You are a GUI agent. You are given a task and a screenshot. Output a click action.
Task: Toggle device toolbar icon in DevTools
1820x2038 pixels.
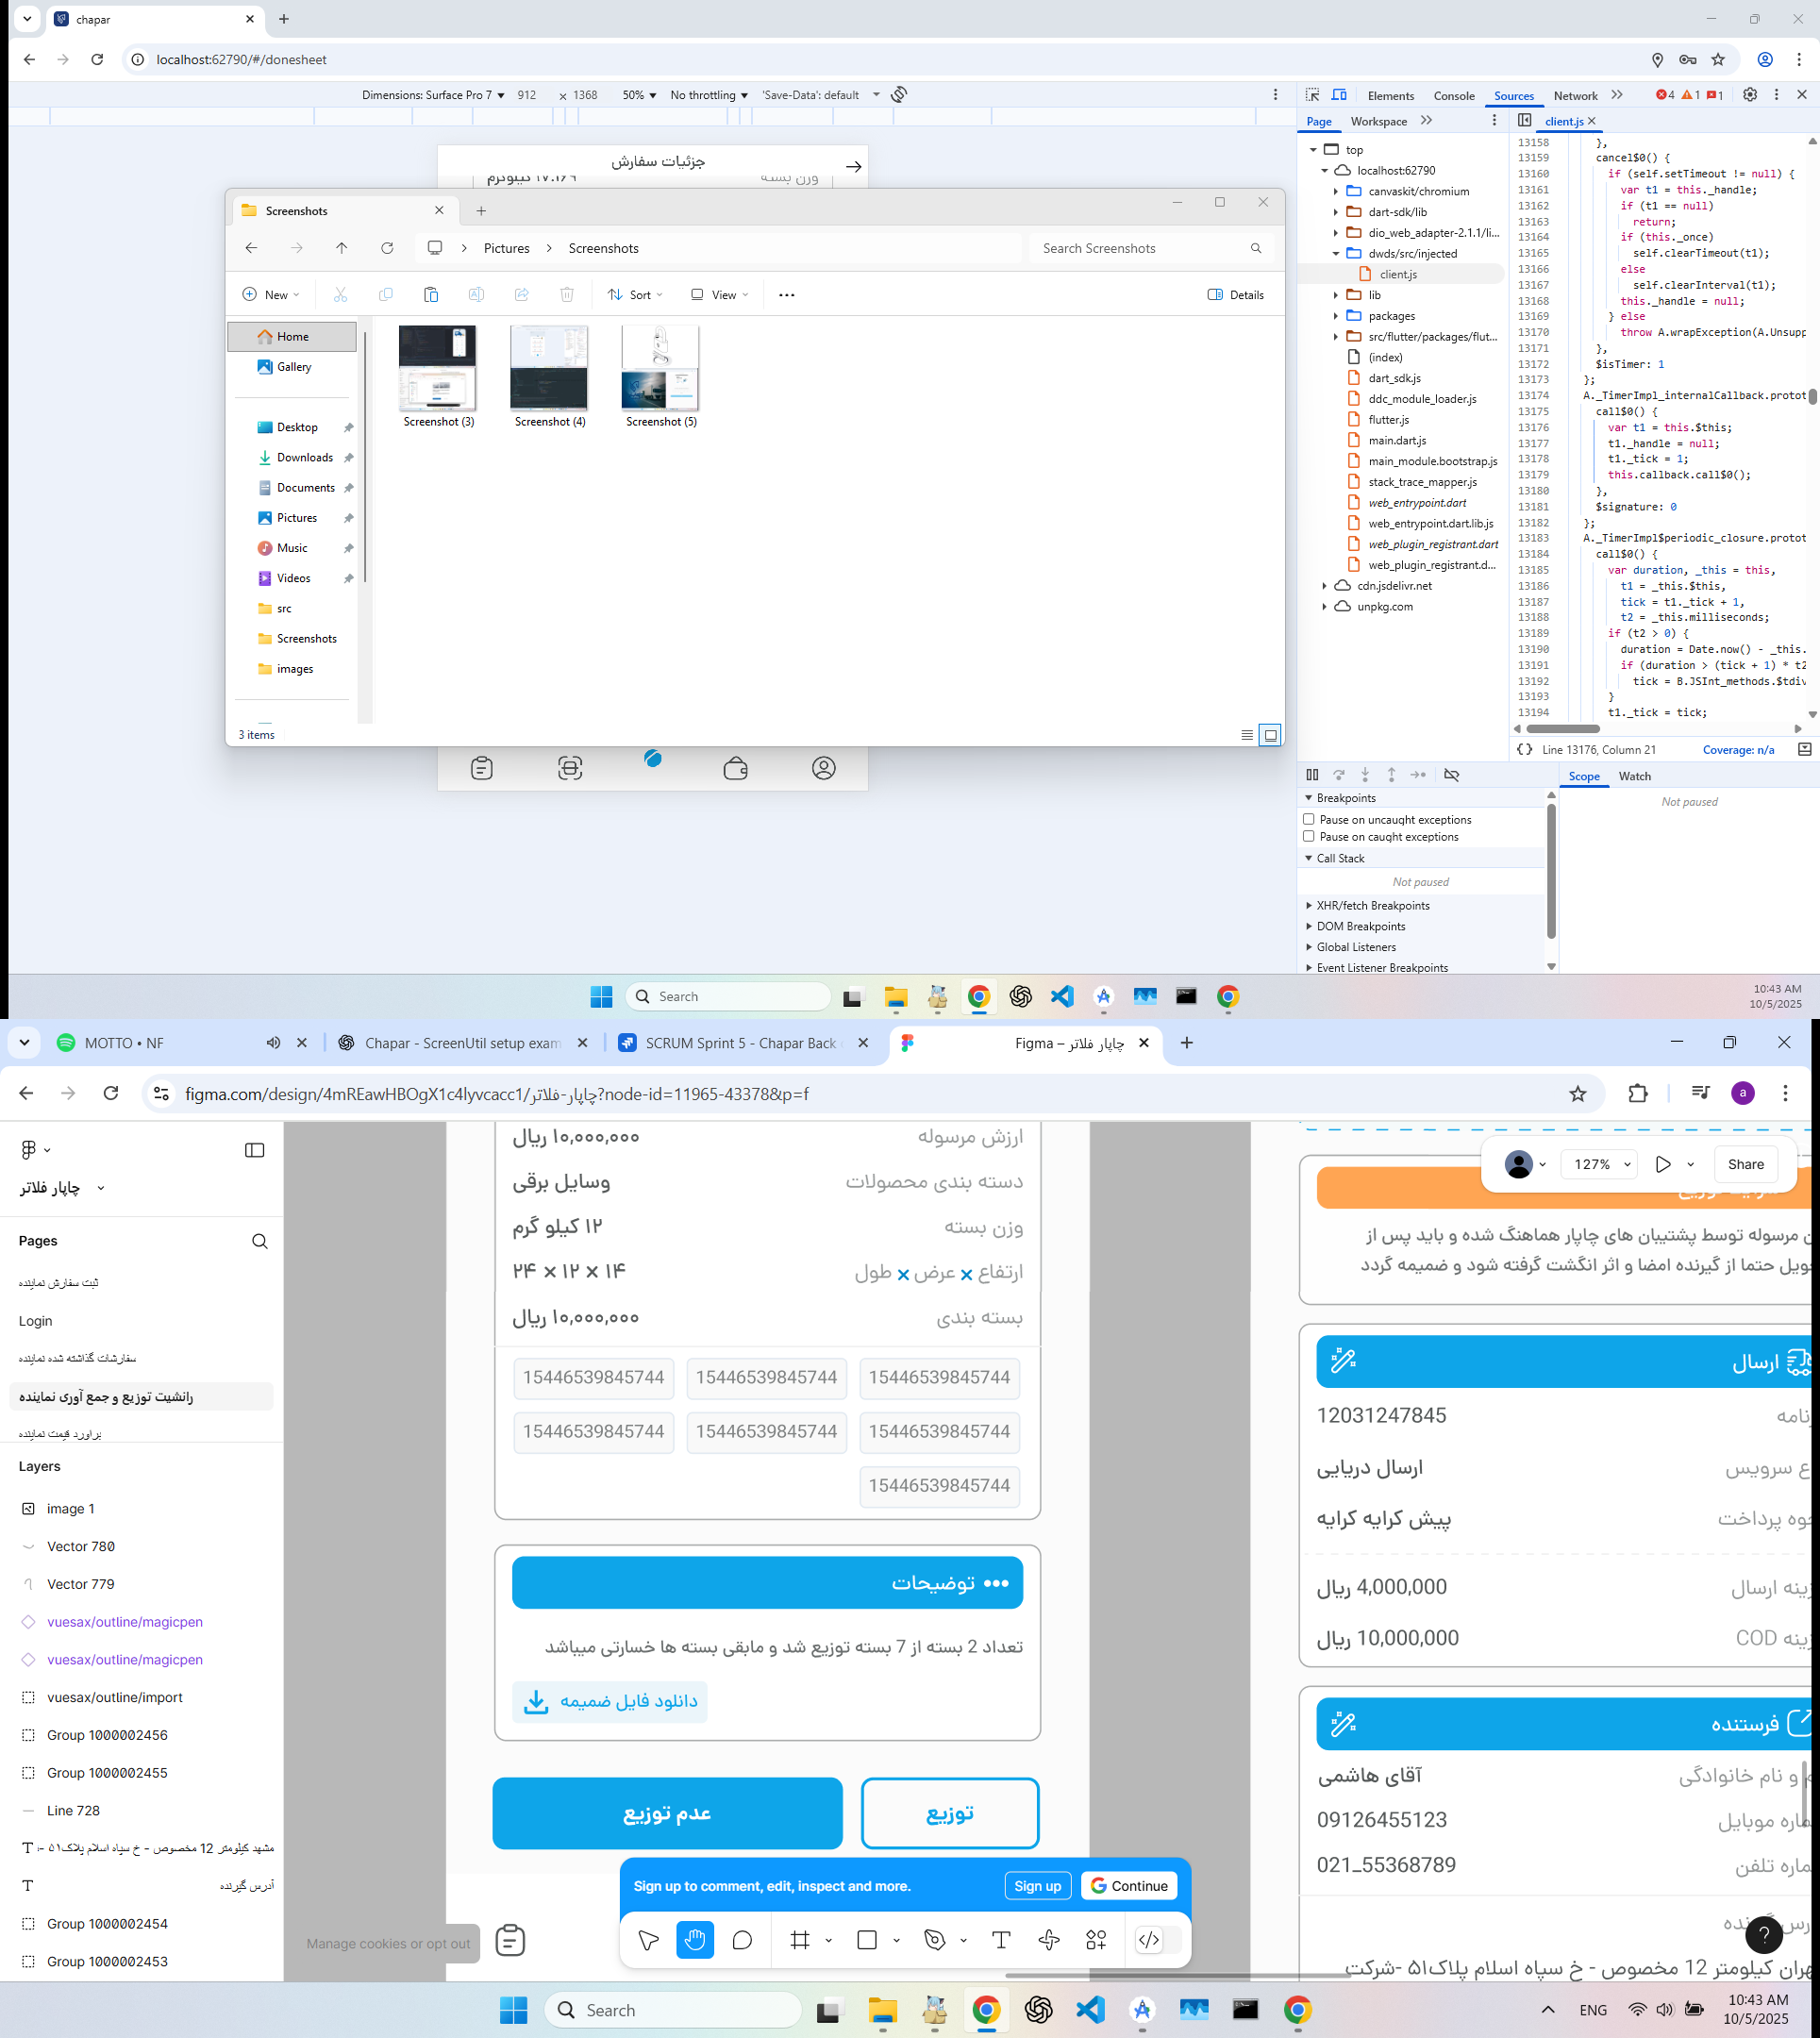1339,95
